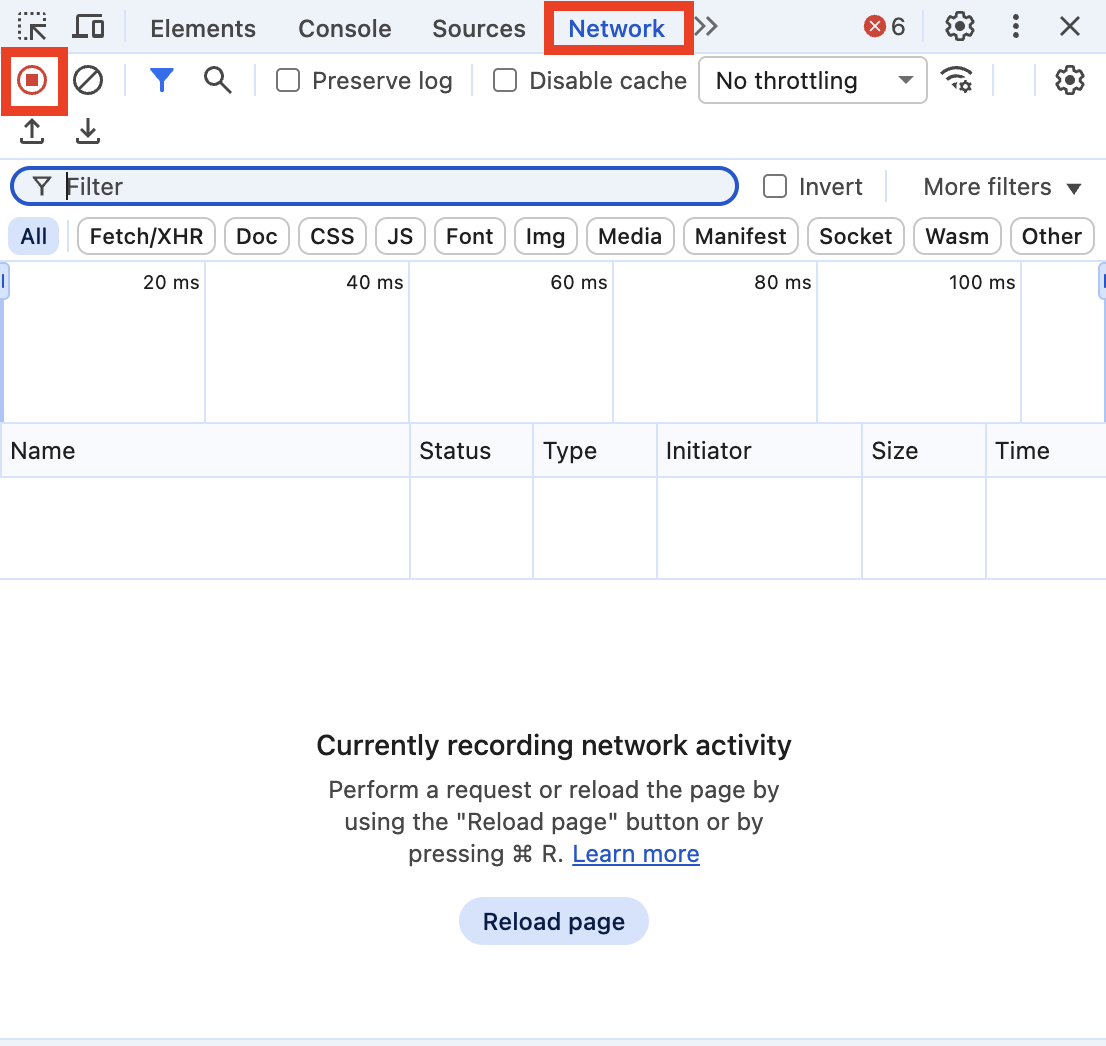Screen dimensions: 1106x1046
Task: Expand the More filters dropdown
Action: point(1002,187)
